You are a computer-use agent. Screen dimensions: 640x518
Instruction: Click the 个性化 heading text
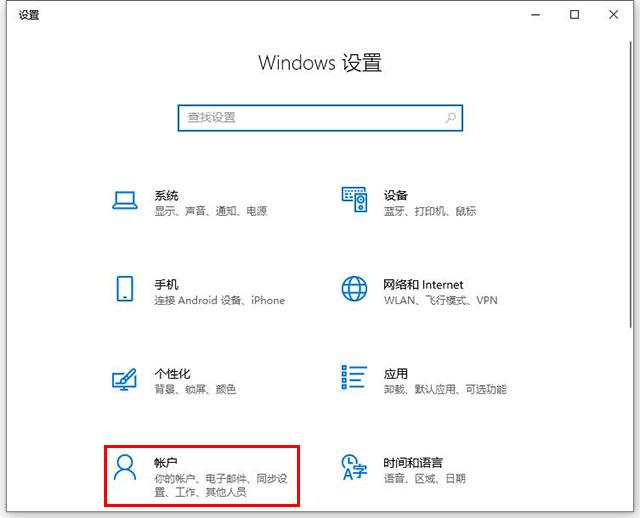point(172,373)
